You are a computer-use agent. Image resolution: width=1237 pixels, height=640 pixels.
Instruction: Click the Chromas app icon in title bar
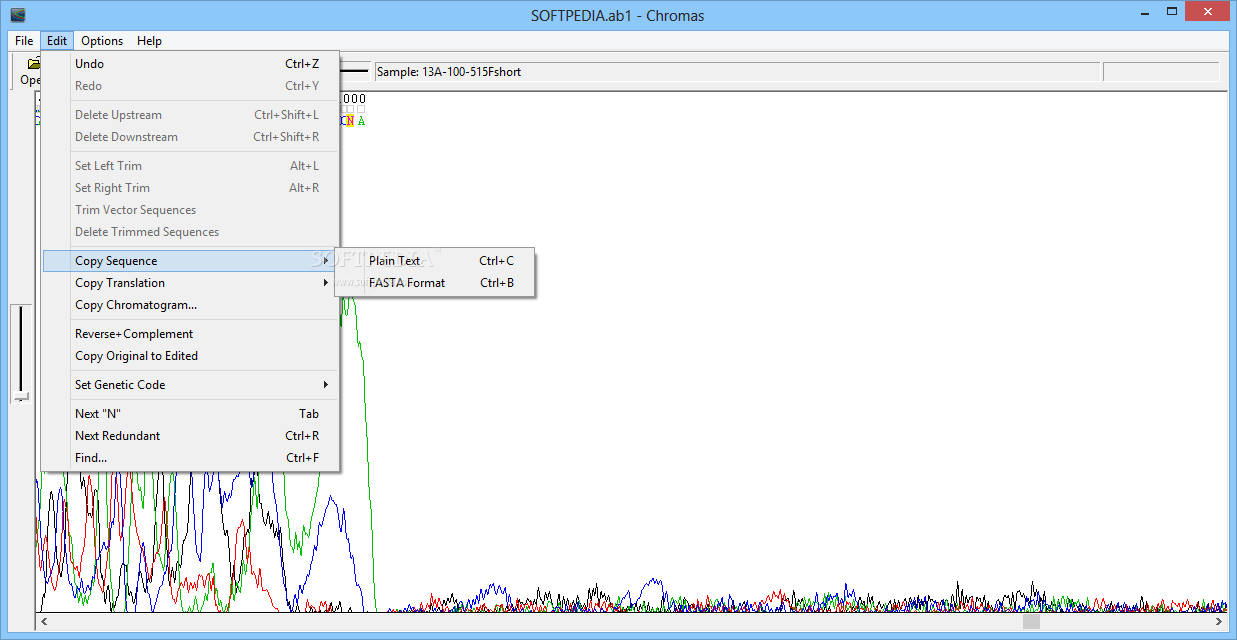click(x=18, y=15)
